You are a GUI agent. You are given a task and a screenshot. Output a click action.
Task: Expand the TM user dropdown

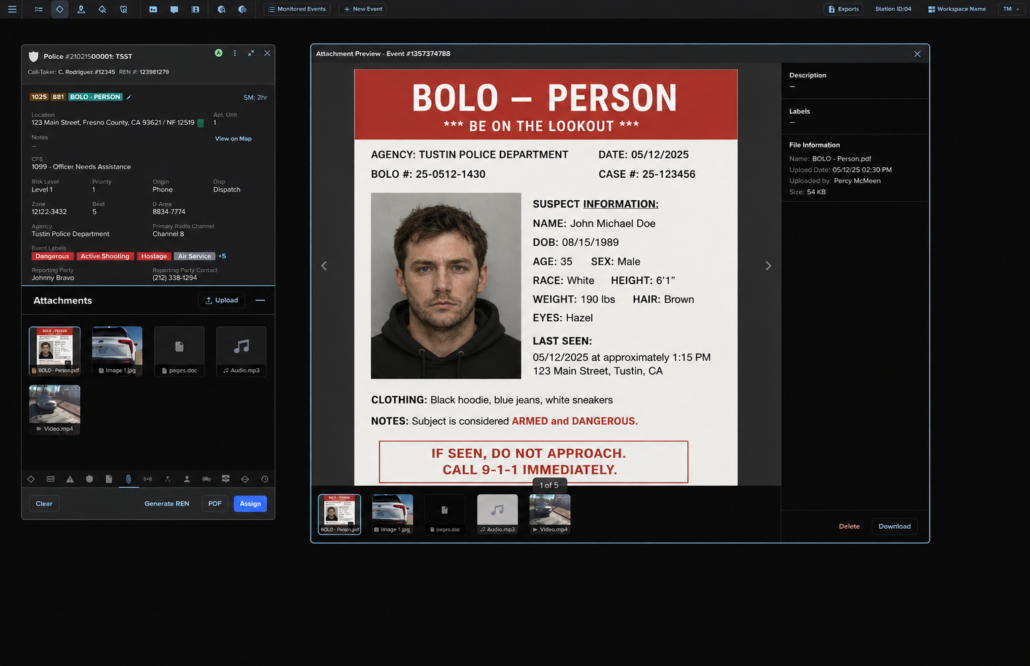coord(1011,9)
